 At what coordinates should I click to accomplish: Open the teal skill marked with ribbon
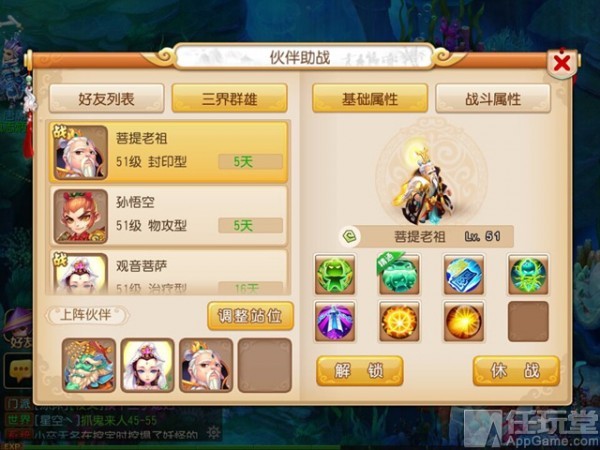[399, 274]
